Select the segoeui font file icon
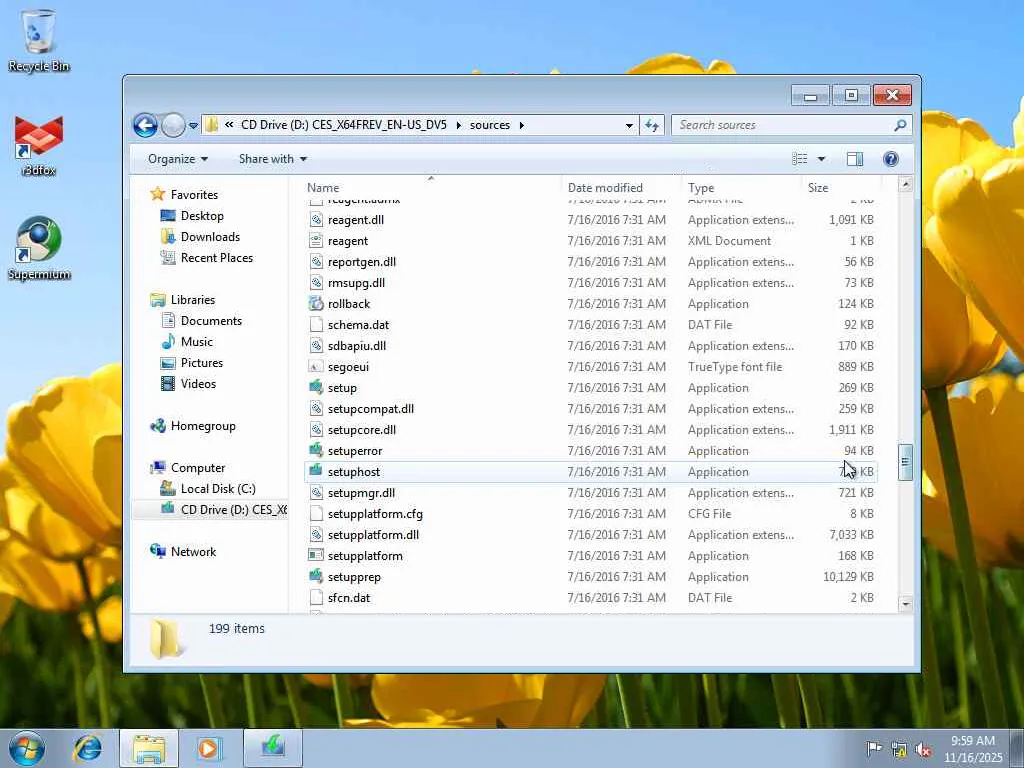The width and height of the screenshot is (1024, 768). click(316, 366)
